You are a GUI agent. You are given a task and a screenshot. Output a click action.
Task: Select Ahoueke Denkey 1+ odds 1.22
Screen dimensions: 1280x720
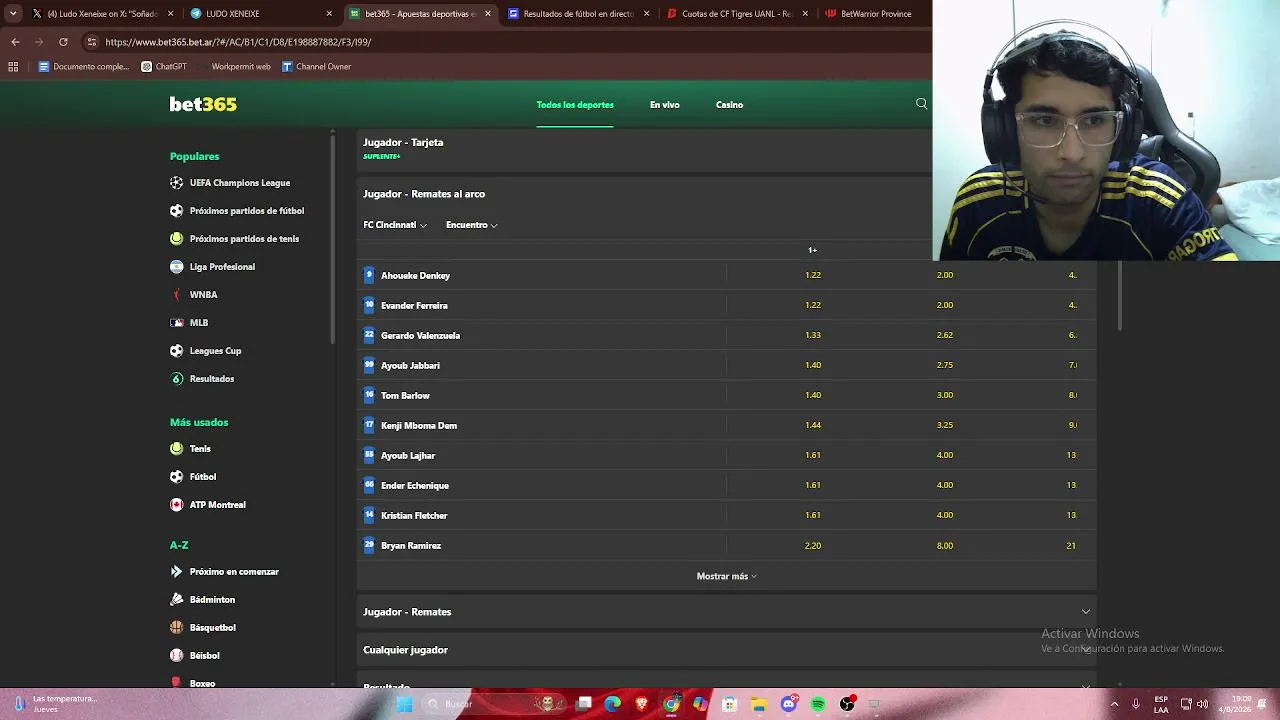pos(813,275)
